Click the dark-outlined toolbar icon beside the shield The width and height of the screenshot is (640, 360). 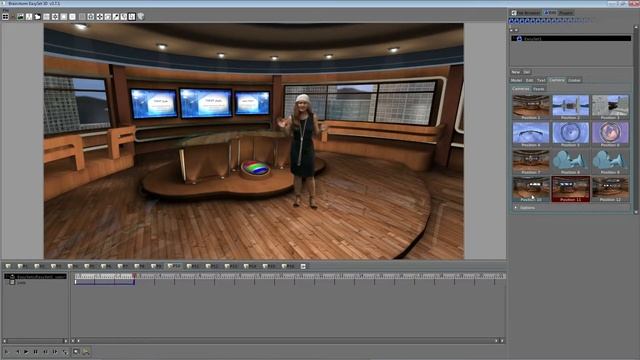click(132, 17)
